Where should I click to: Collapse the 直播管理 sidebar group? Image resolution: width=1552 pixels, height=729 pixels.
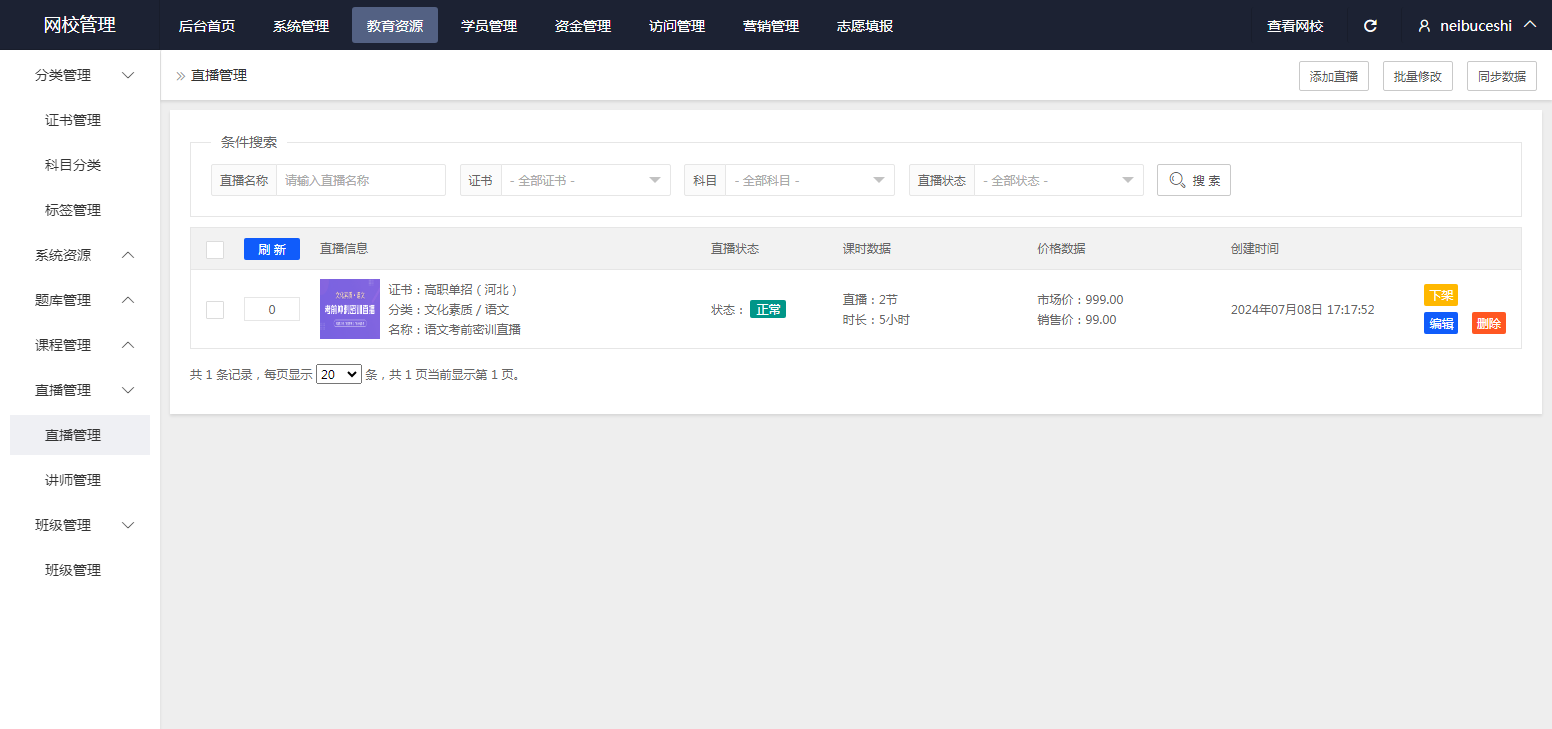(x=128, y=390)
